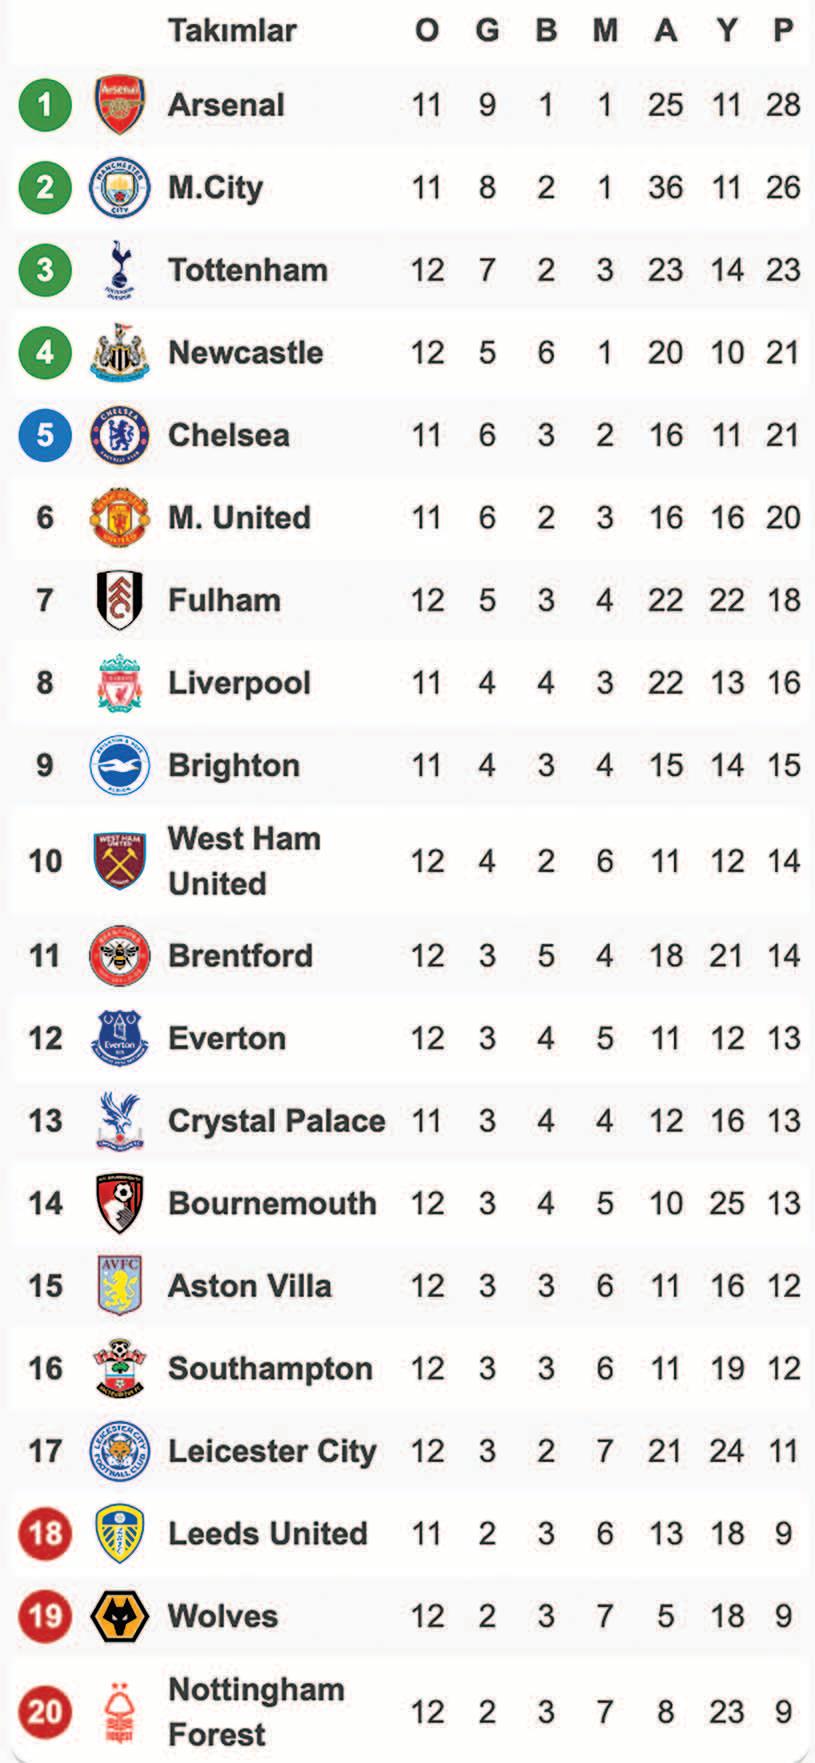
Task: Click the Newcastle club badge
Action: 120,352
